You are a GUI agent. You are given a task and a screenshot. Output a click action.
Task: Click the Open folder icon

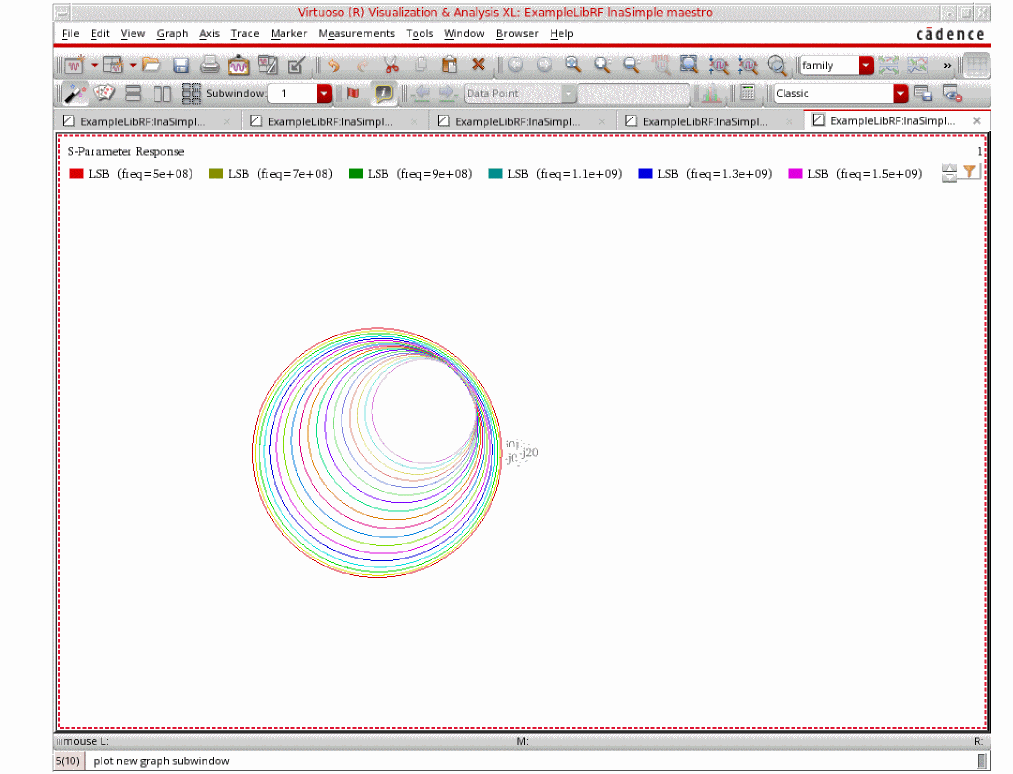(x=152, y=65)
